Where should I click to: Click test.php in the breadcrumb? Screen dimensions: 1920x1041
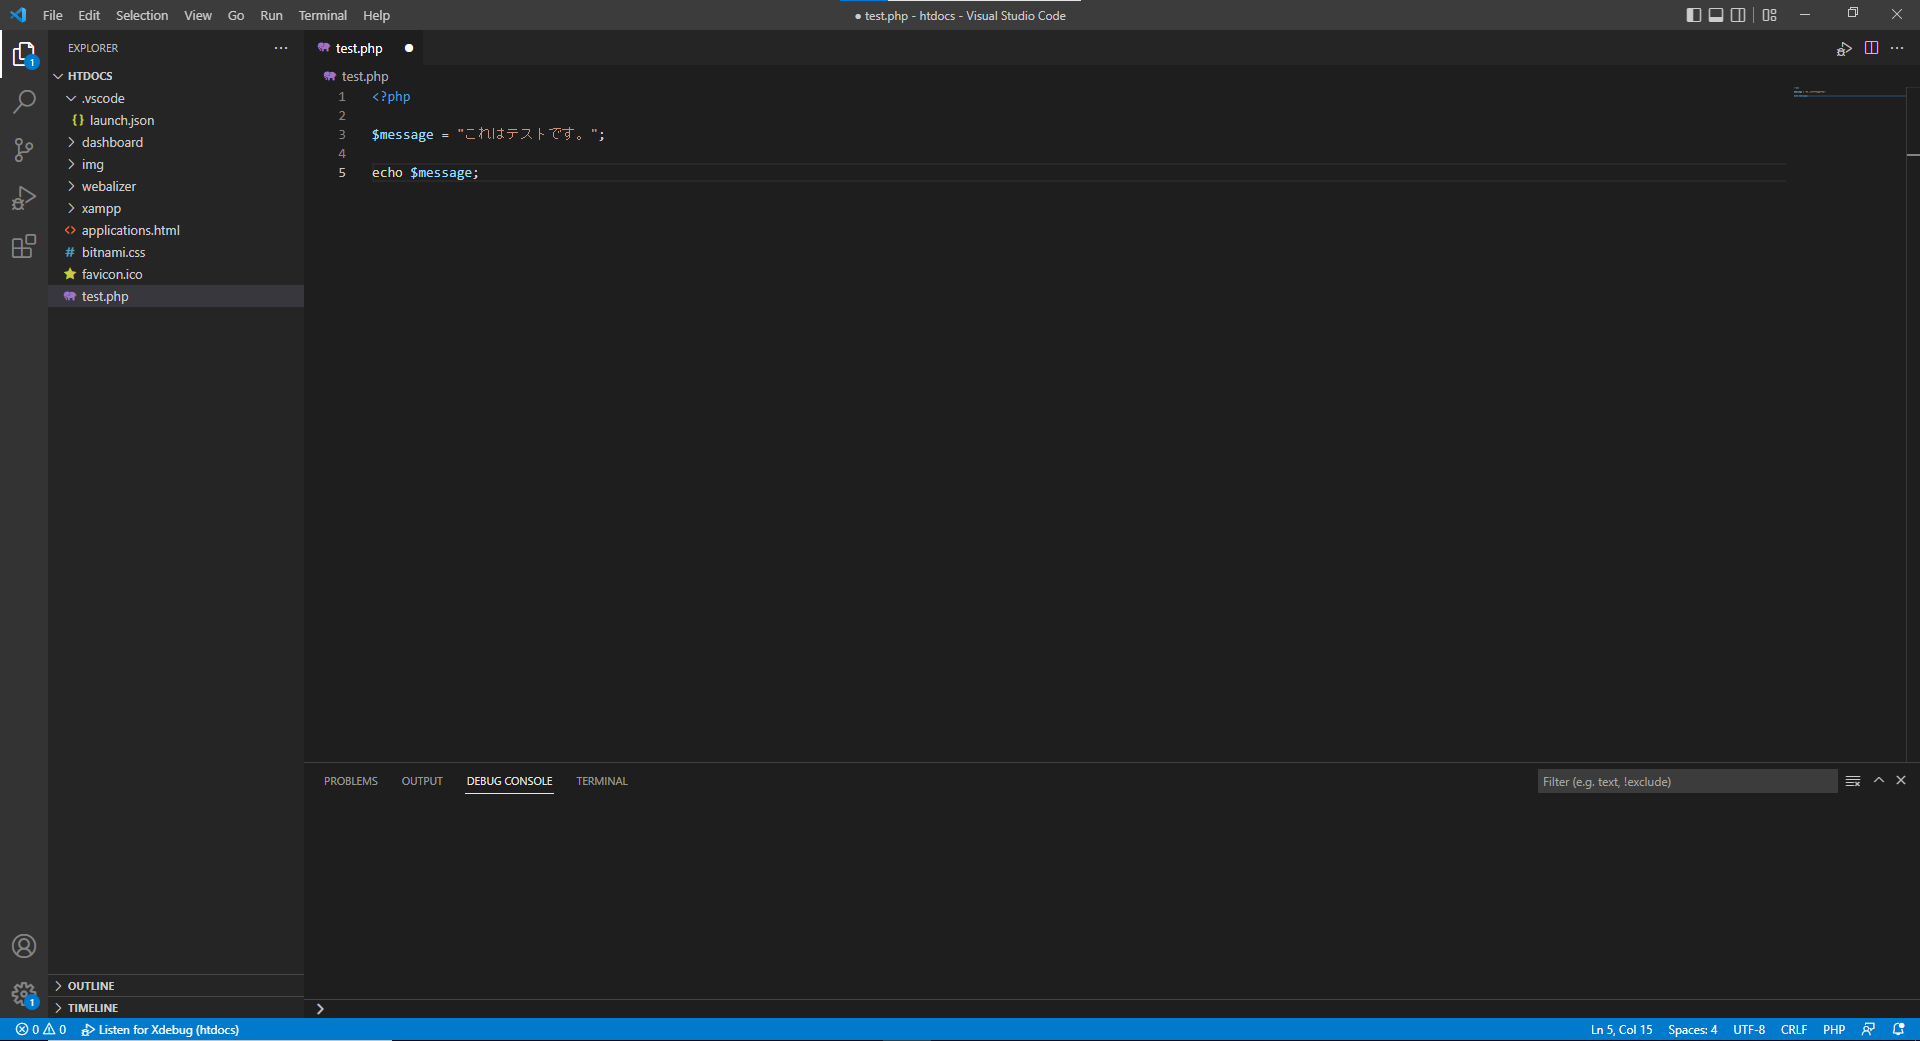[365, 76]
